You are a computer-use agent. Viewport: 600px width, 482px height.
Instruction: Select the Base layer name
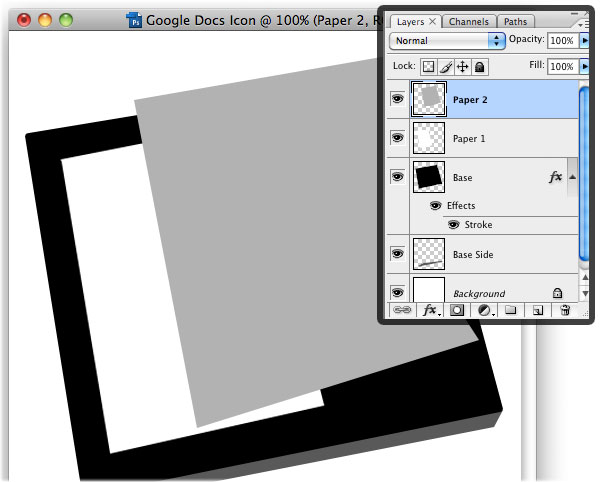pos(462,177)
